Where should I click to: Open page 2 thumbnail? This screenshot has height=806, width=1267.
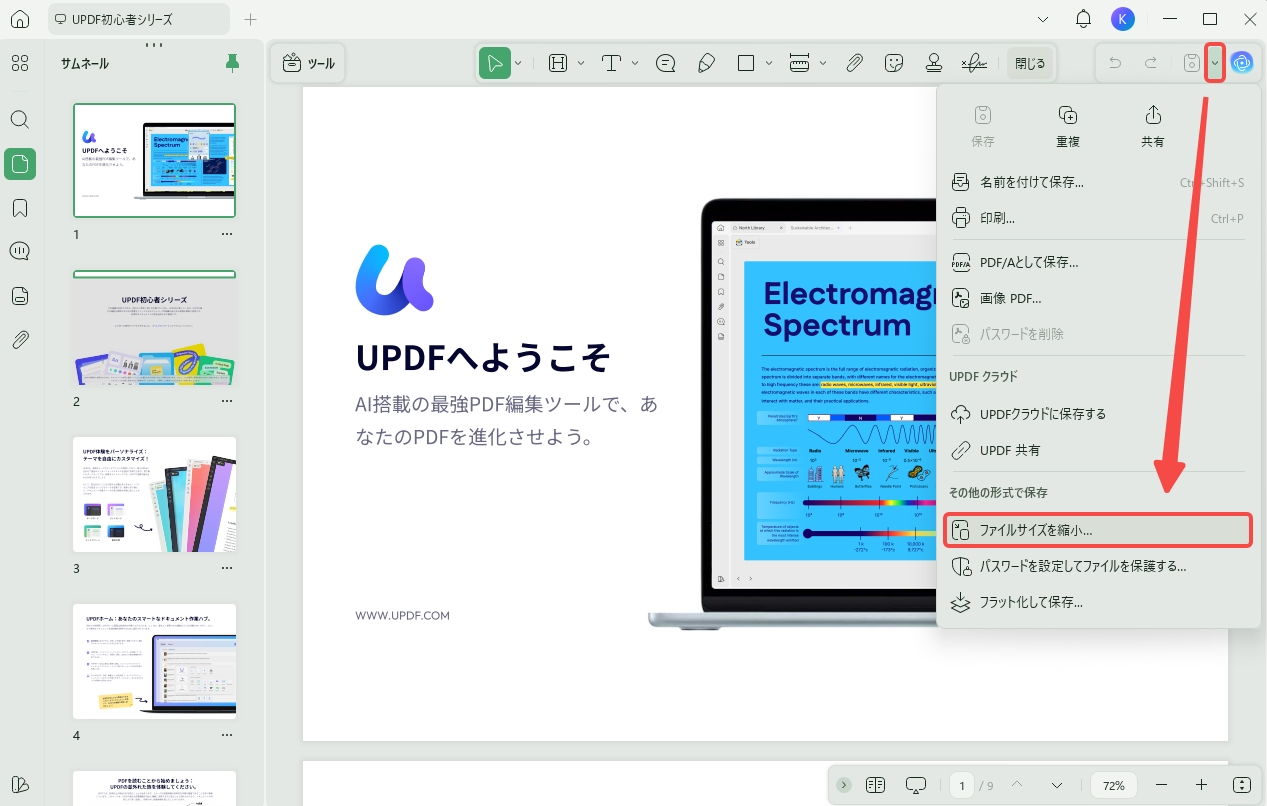point(154,328)
